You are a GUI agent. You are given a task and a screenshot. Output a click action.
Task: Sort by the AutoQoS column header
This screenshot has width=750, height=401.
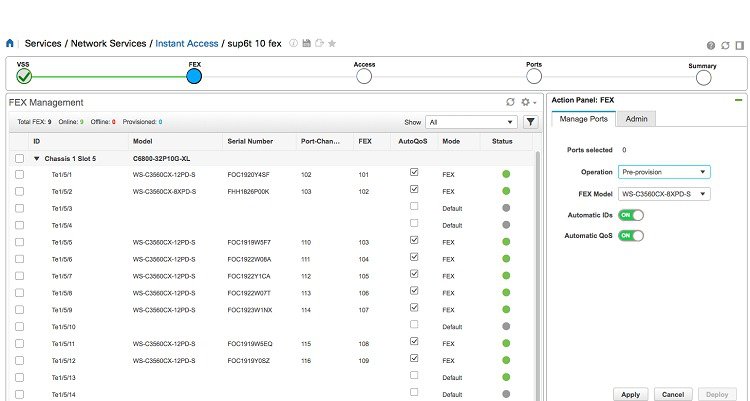412,141
